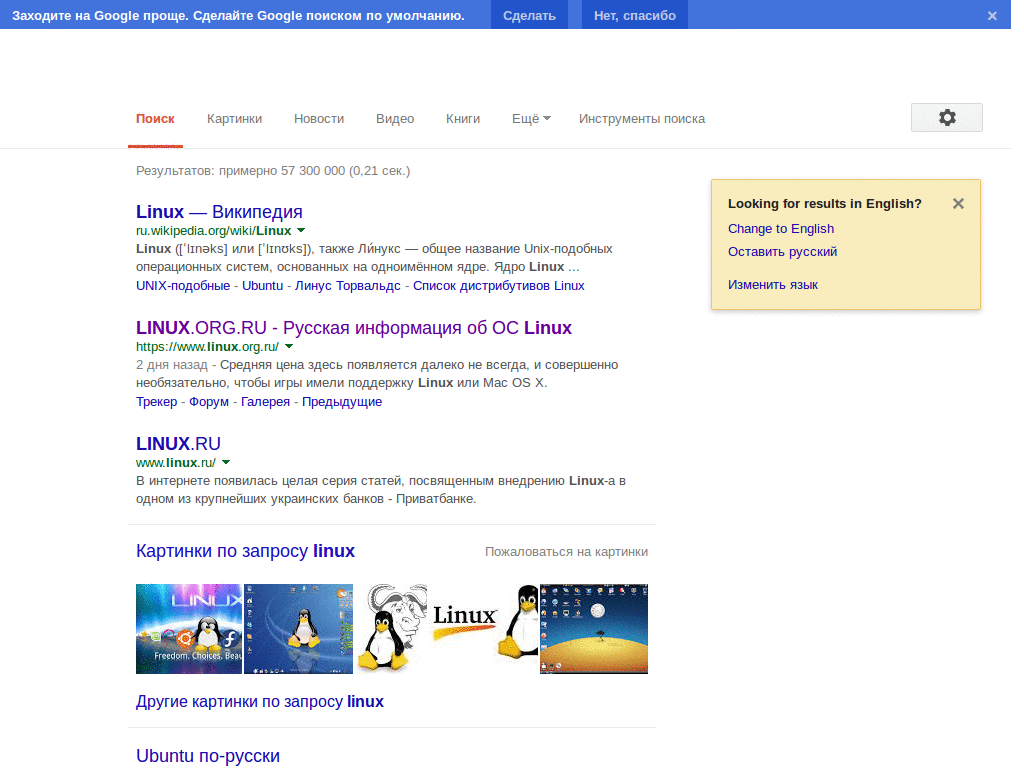Open the Линус Торвальдс sitelink
Image resolution: width=1024 pixels, height=768 pixels.
click(347, 285)
